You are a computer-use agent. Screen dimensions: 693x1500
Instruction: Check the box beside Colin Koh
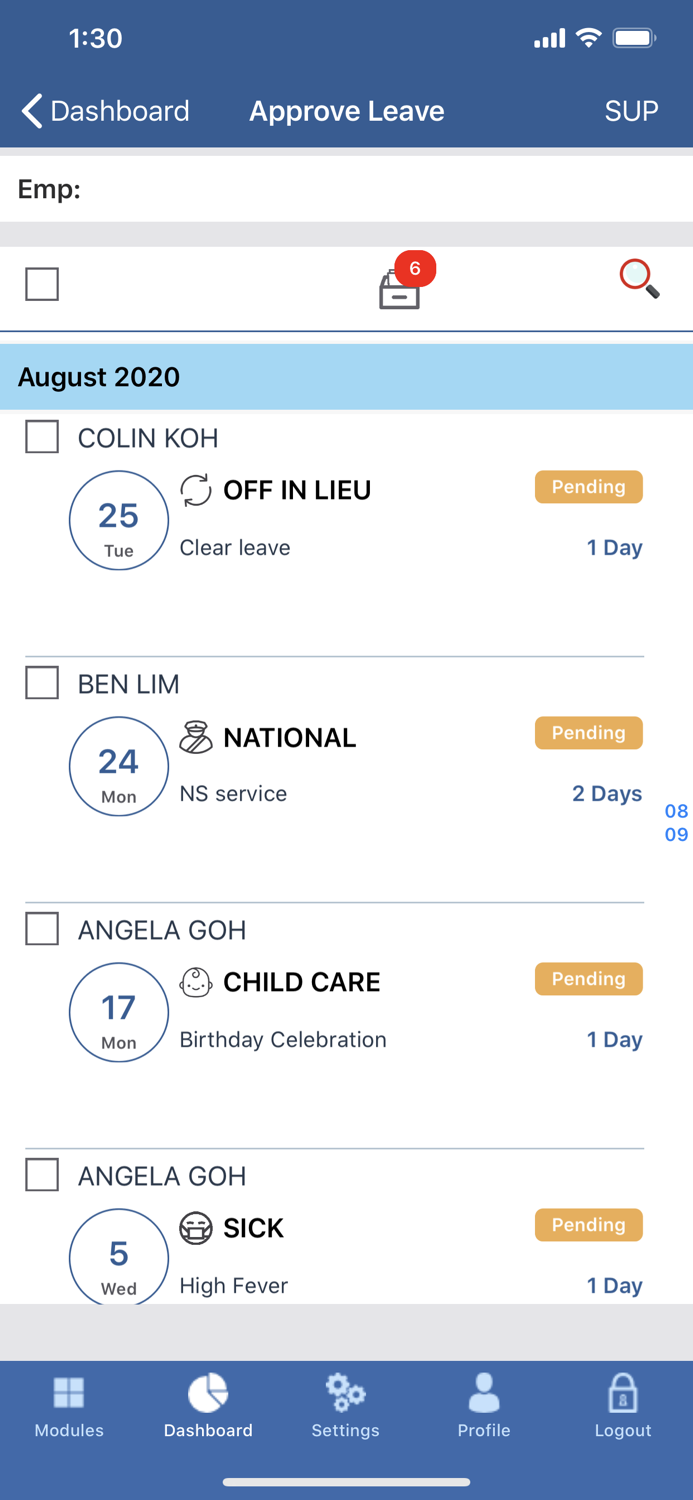(x=42, y=437)
